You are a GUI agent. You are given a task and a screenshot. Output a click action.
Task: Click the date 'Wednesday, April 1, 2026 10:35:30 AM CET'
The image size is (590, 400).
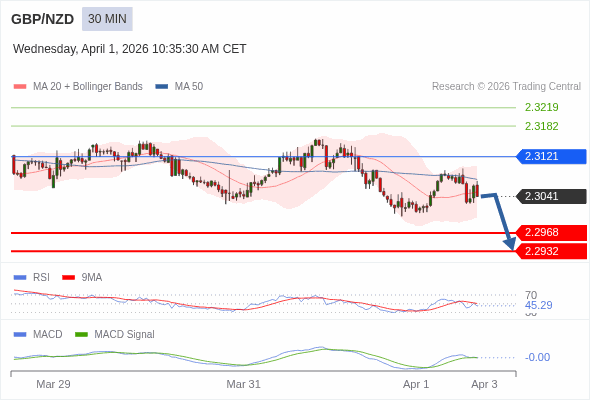coord(129,49)
